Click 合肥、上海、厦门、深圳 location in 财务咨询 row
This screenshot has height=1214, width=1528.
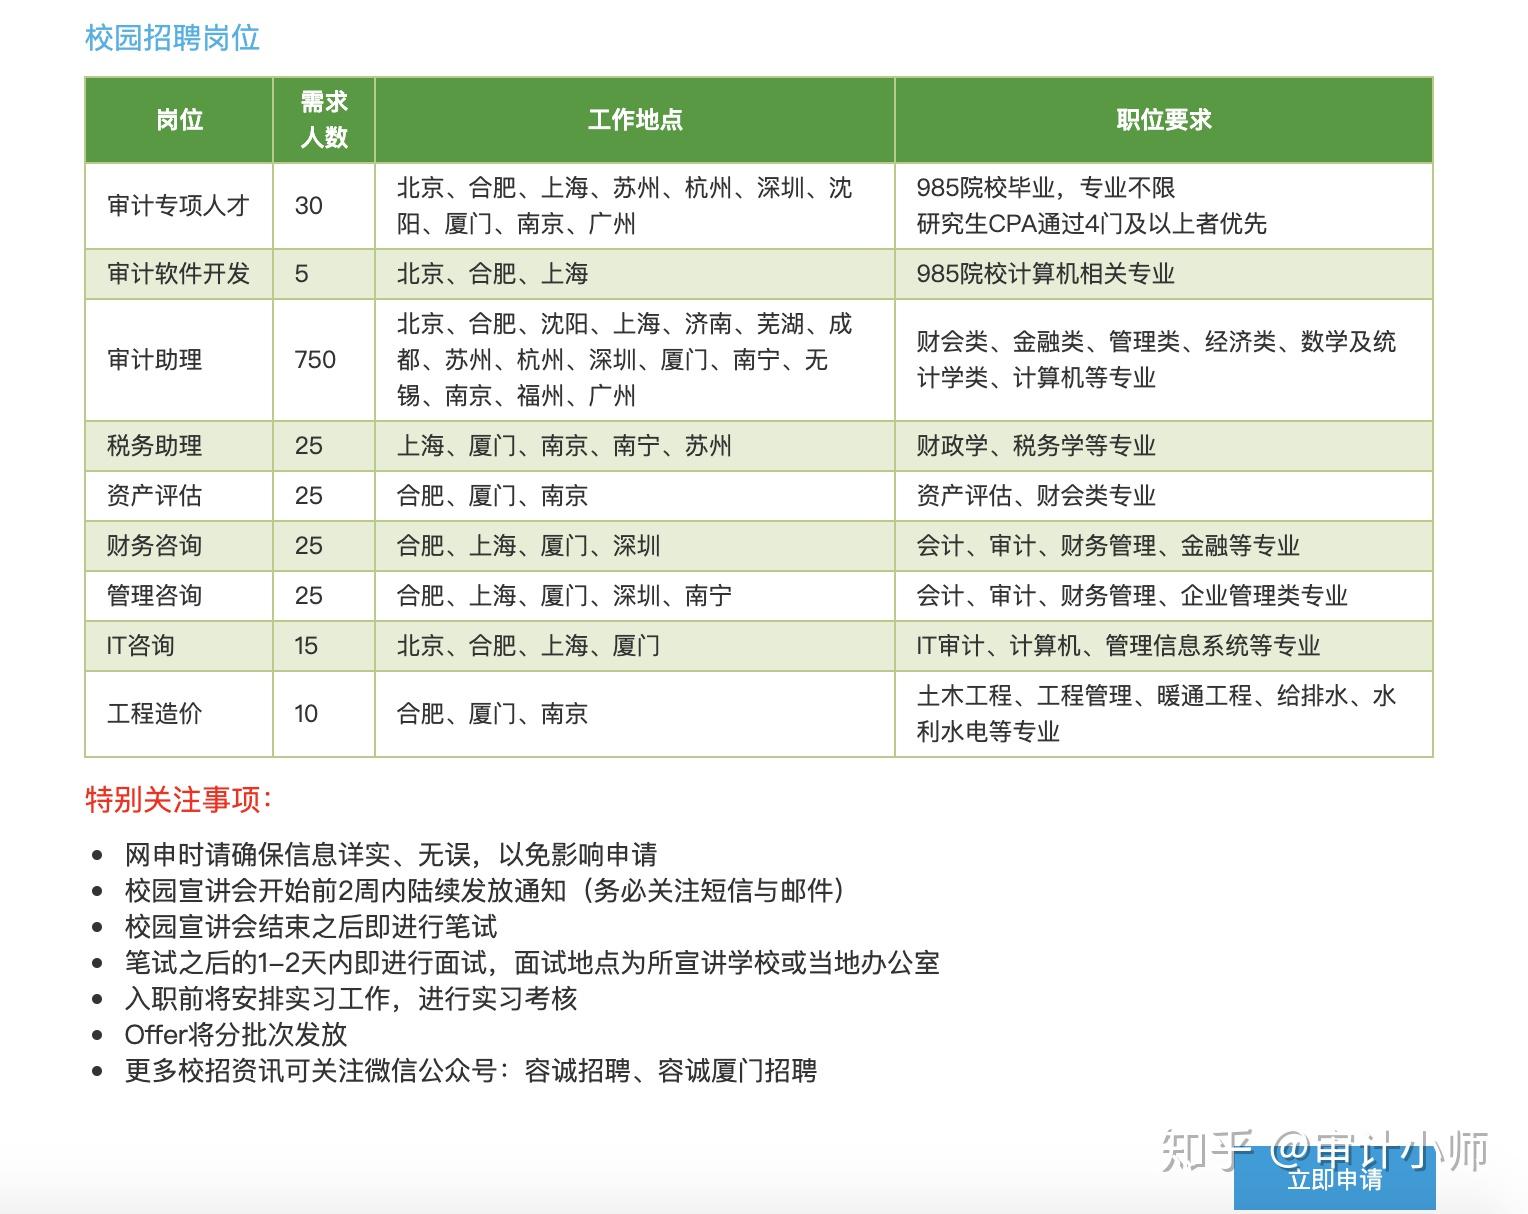pos(635,546)
